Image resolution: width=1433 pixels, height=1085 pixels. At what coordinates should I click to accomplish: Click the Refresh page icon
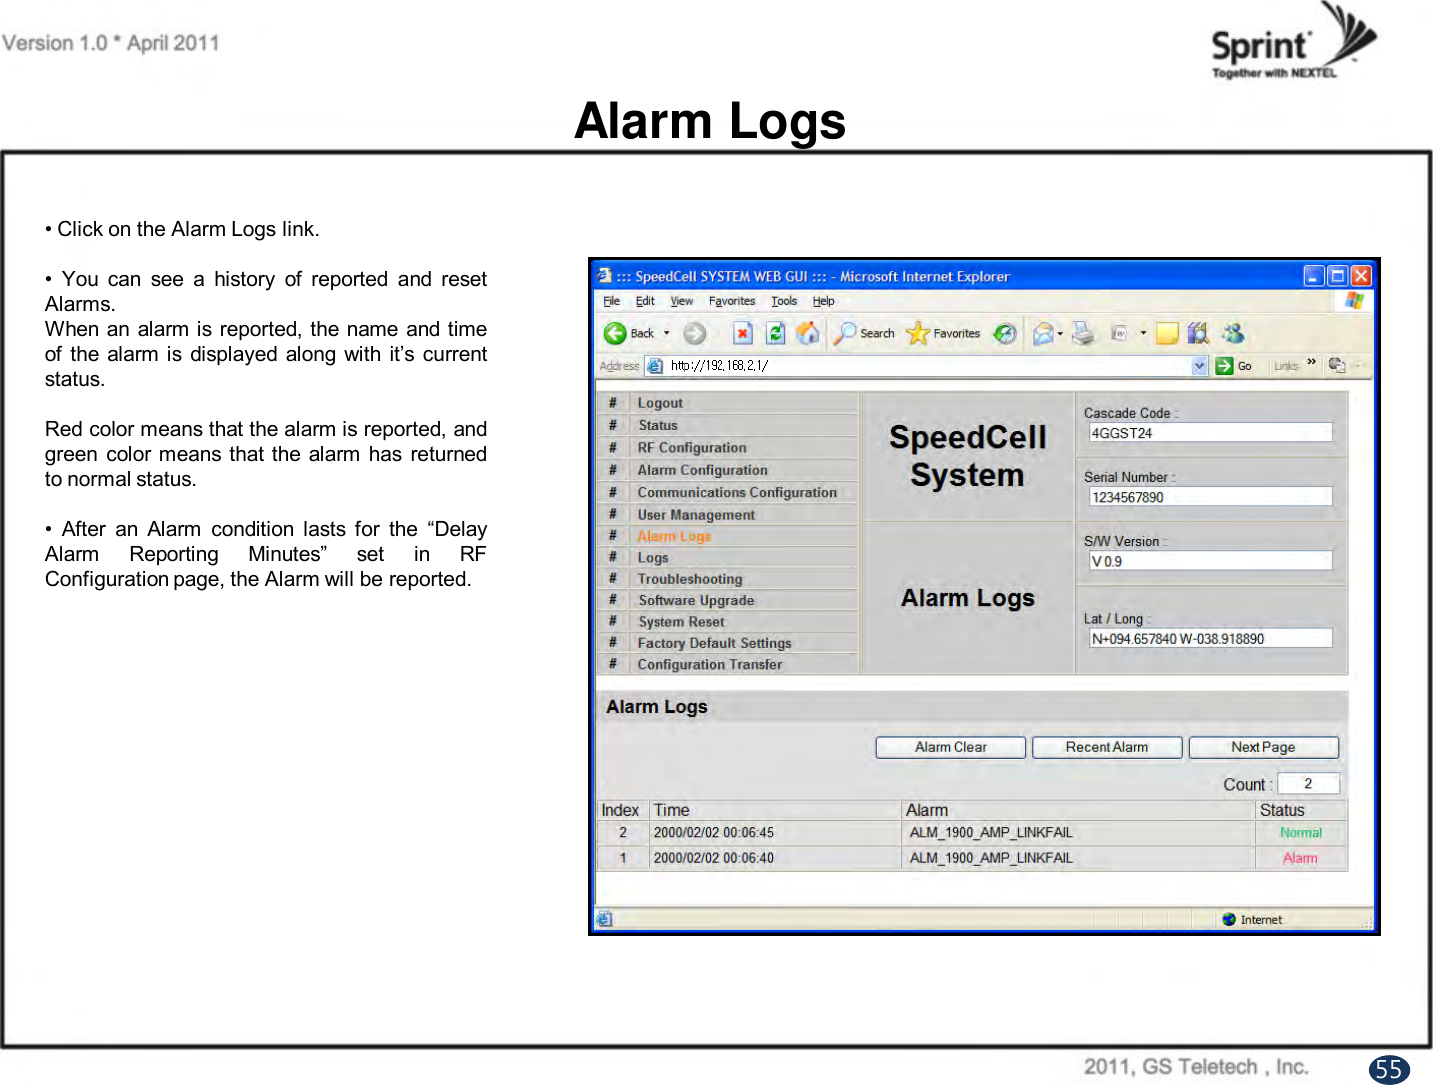point(775,333)
